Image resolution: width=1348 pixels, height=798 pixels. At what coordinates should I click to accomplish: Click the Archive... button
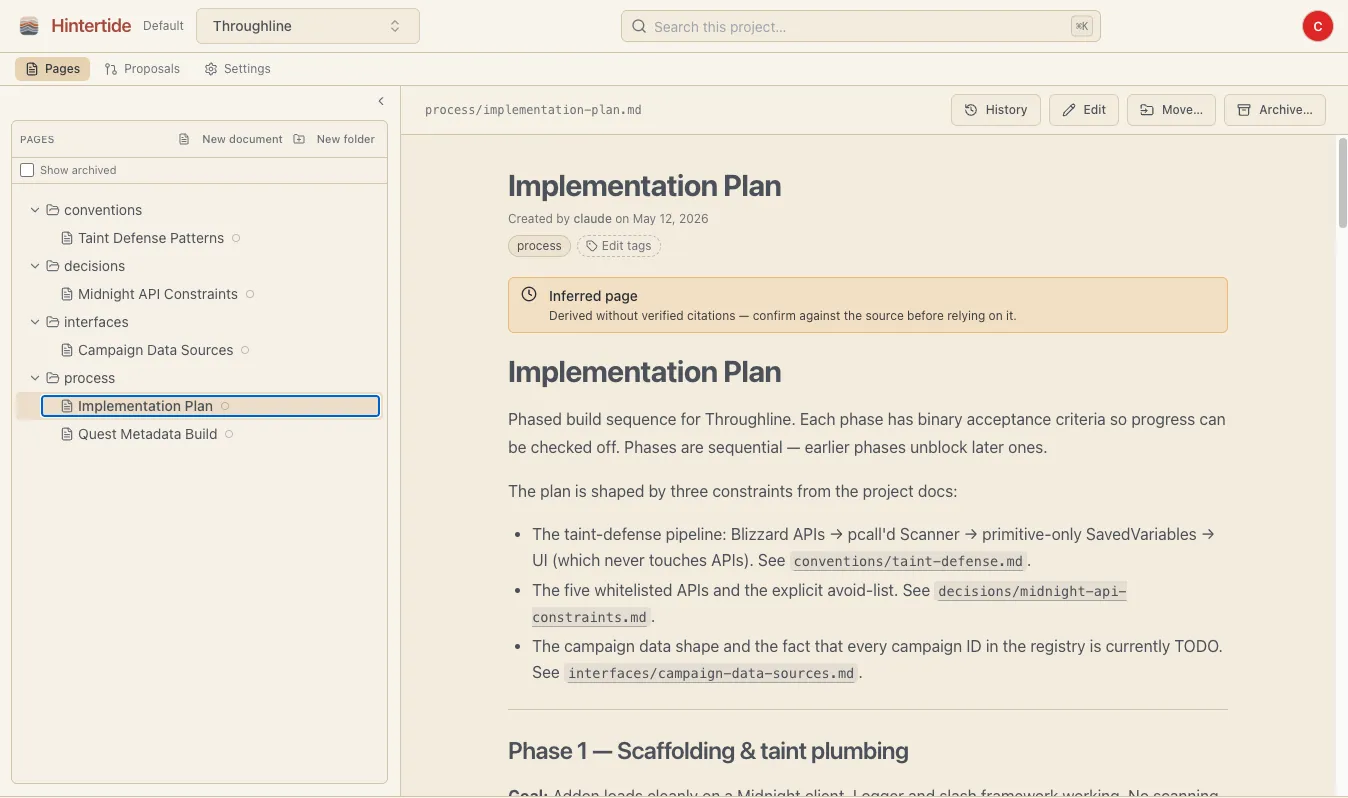point(1275,110)
